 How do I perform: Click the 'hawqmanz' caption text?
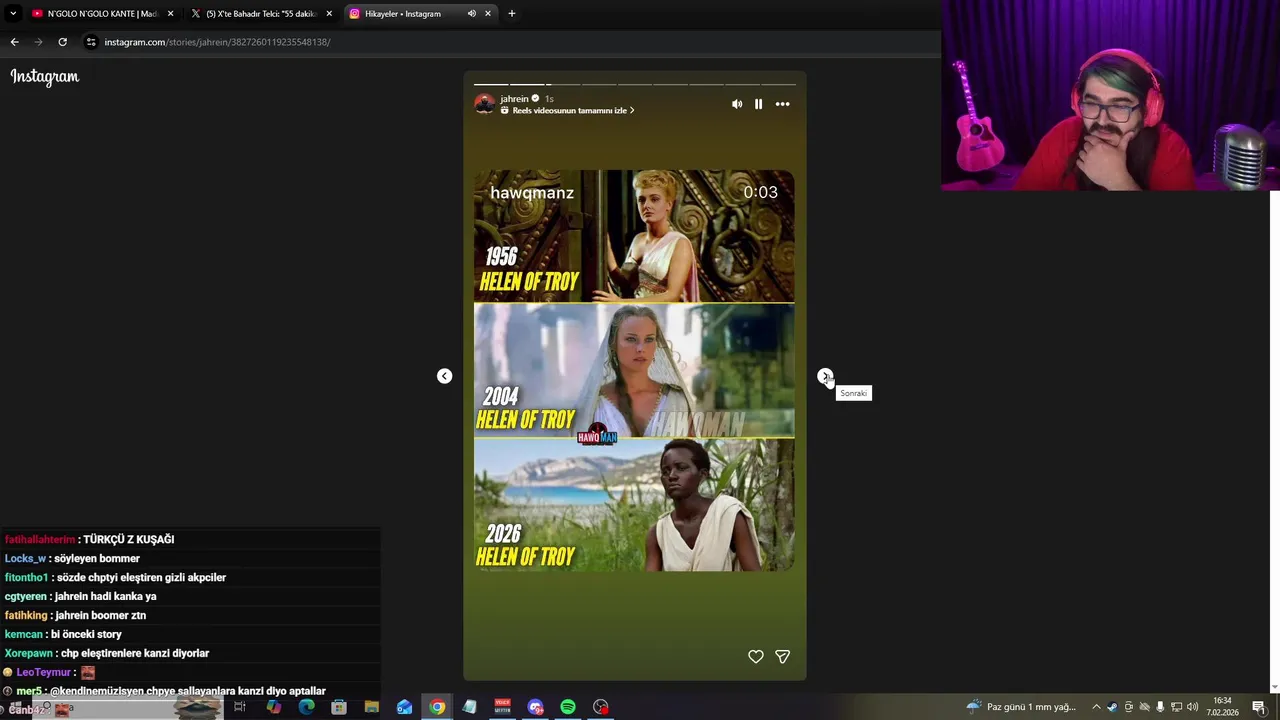(532, 193)
